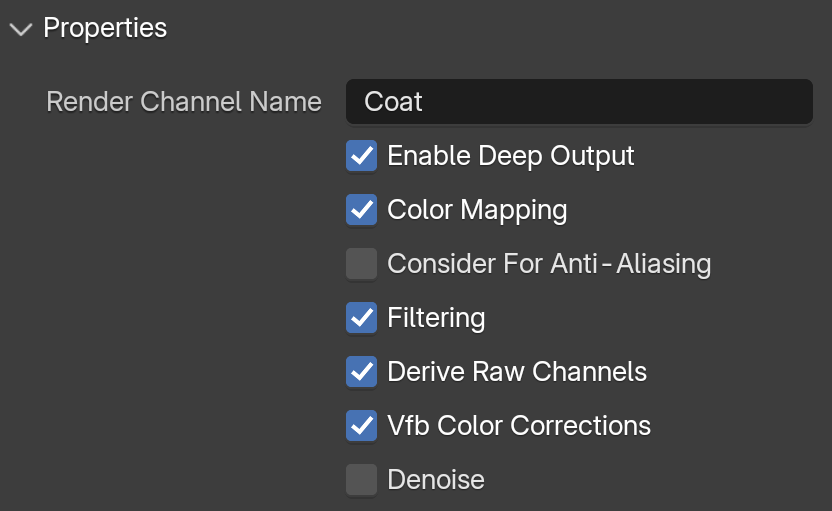Toggle the empty box next to Denoise
The width and height of the screenshot is (832, 511).
361,480
